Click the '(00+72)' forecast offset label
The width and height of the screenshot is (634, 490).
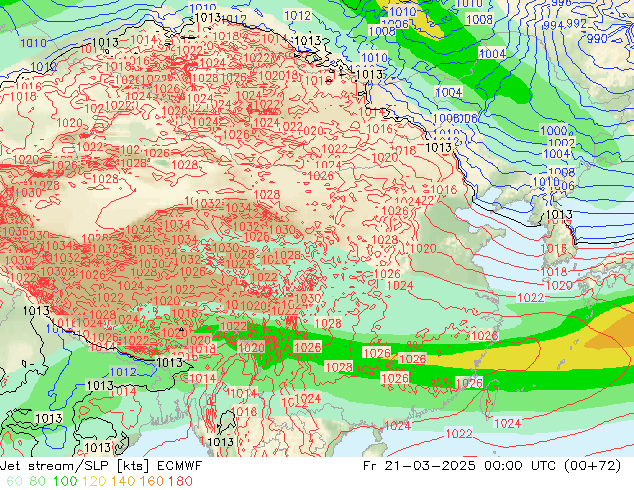click(593, 466)
